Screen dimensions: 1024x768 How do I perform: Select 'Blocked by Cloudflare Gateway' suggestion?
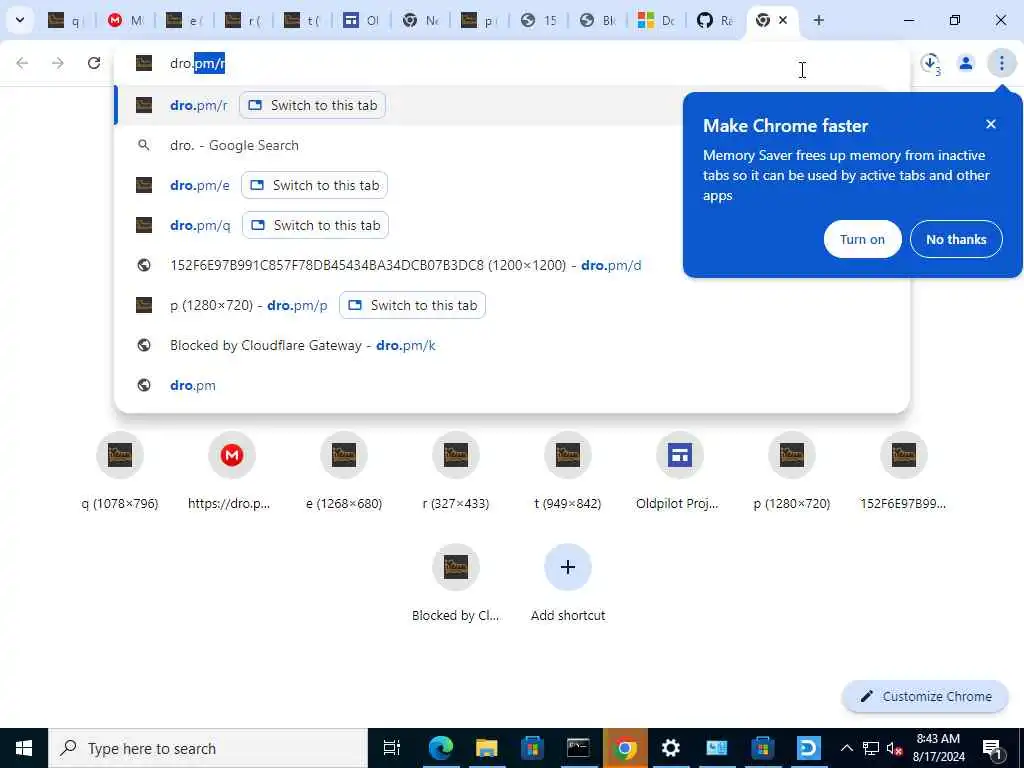[302, 345]
